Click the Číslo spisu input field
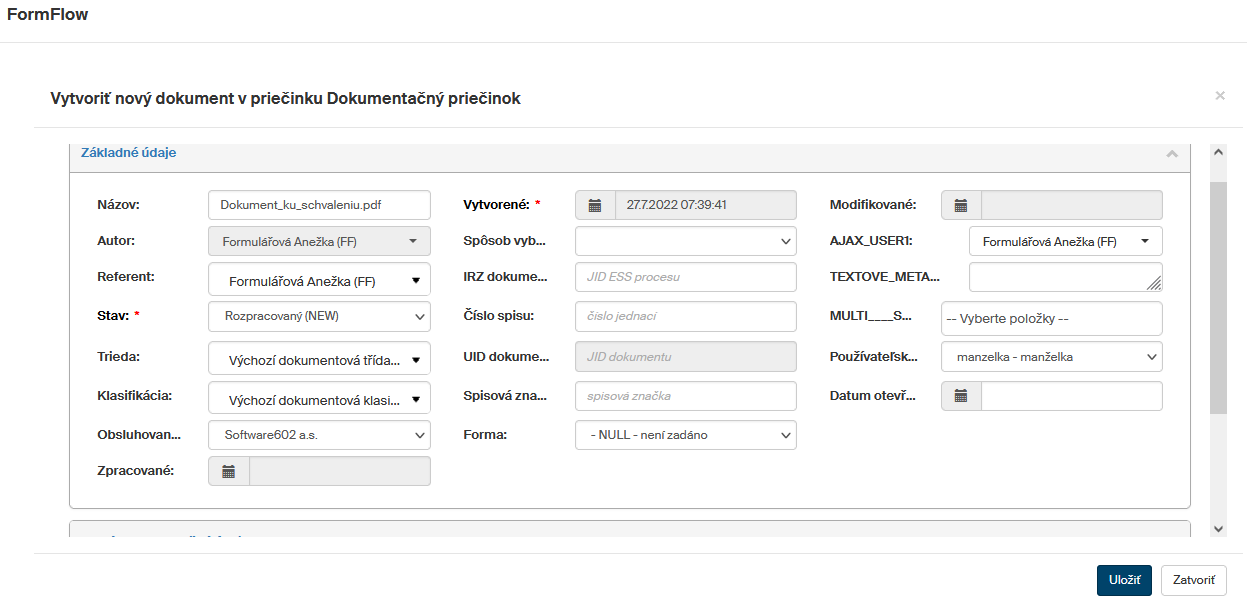Screen dimensions: 1247x603 click(x=686, y=316)
